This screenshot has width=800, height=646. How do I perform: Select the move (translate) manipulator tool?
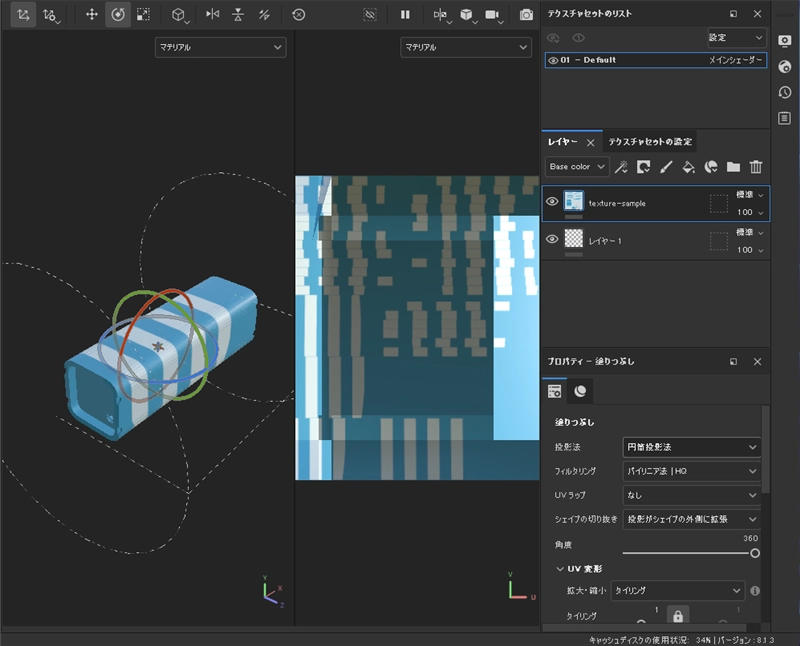pyautogui.click(x=92, y=14)
